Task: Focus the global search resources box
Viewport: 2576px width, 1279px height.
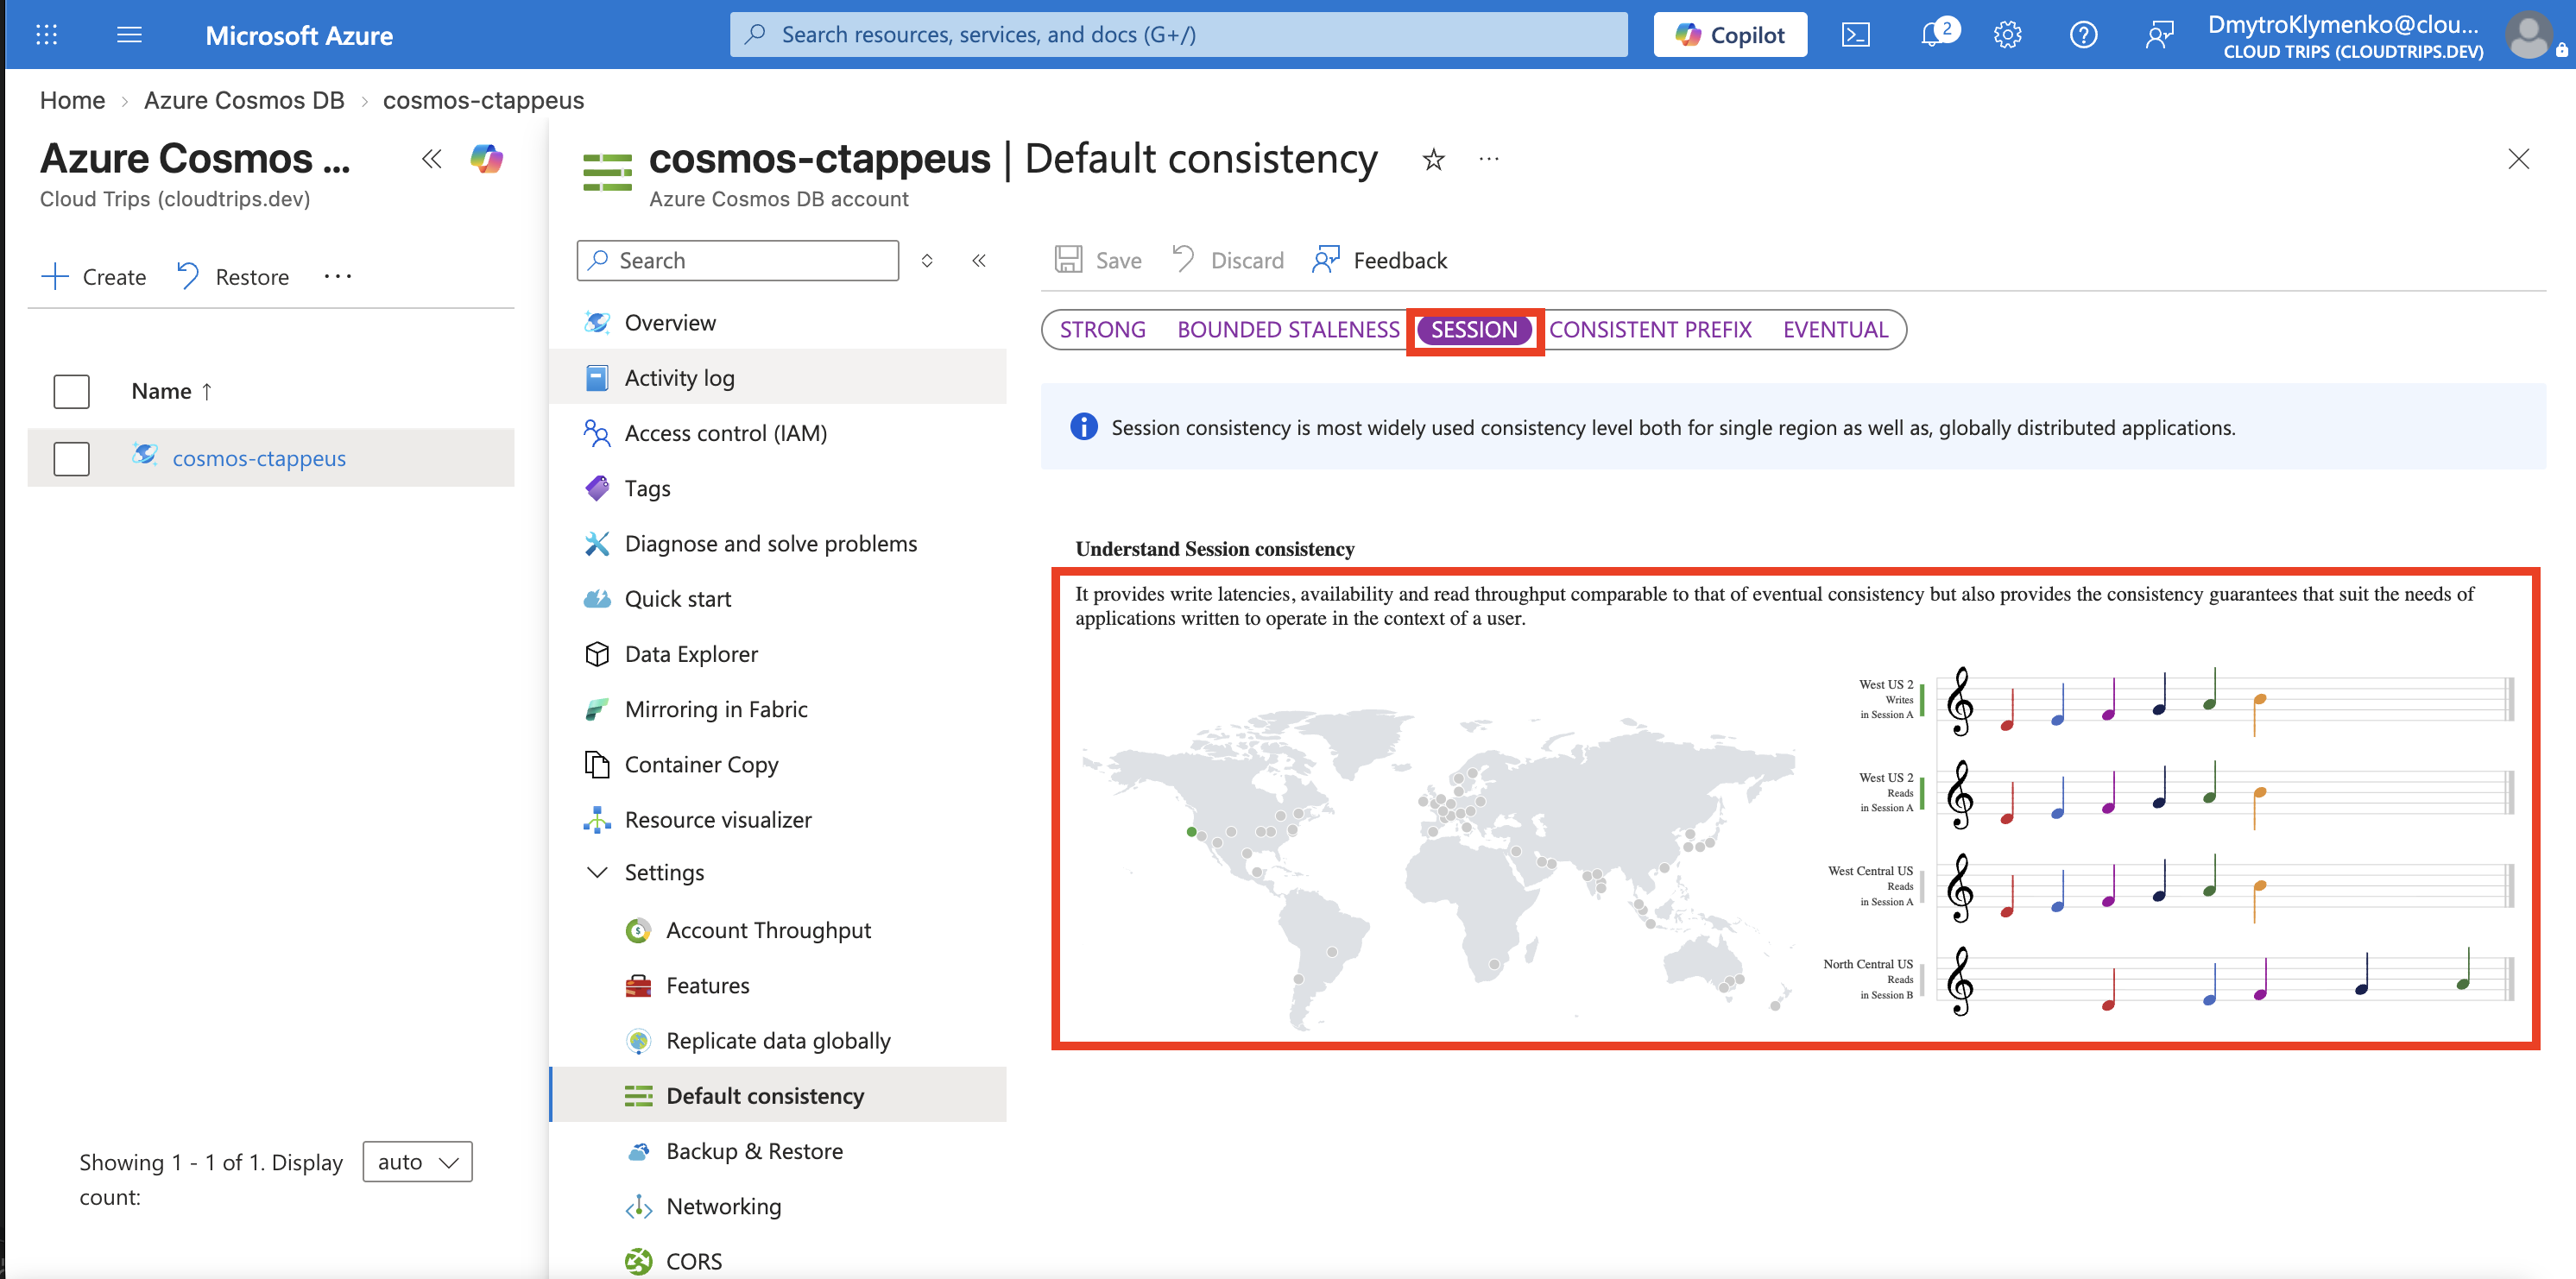Action: [x=1178, y=35]
